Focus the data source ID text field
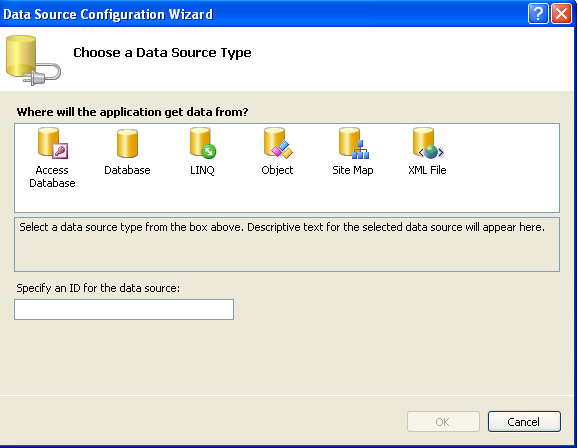Viewport: 578px width, 448px height. pos(124,309)
